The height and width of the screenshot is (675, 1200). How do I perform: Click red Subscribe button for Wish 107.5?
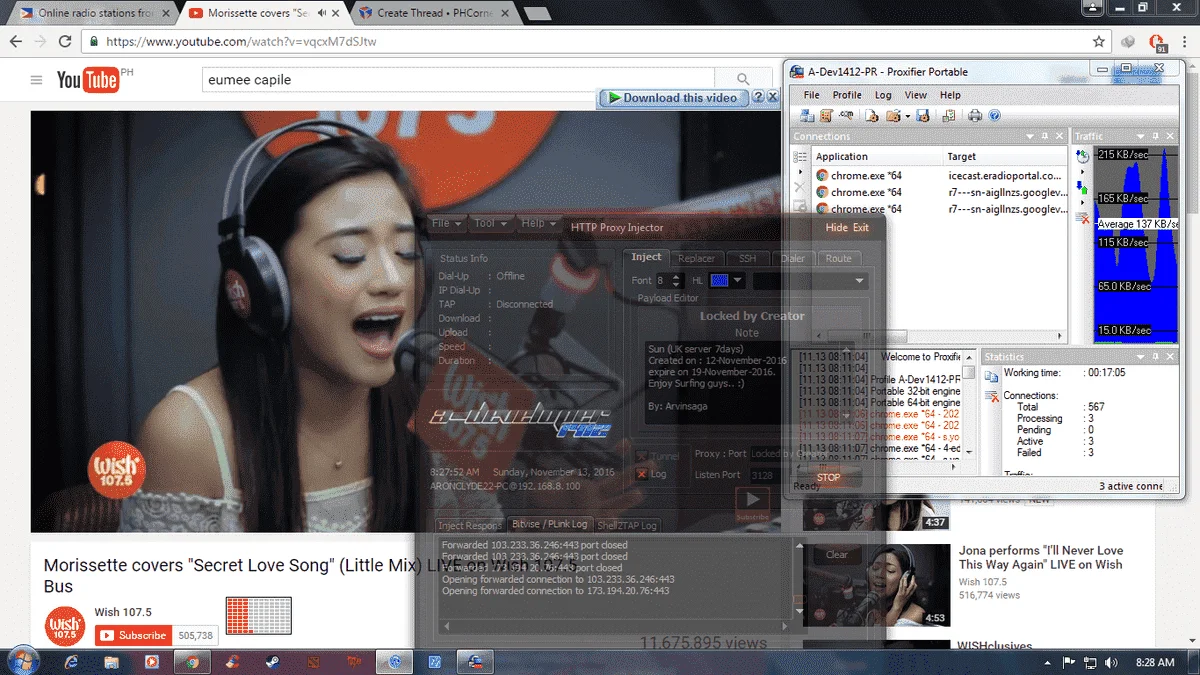[x=133, y=635]
